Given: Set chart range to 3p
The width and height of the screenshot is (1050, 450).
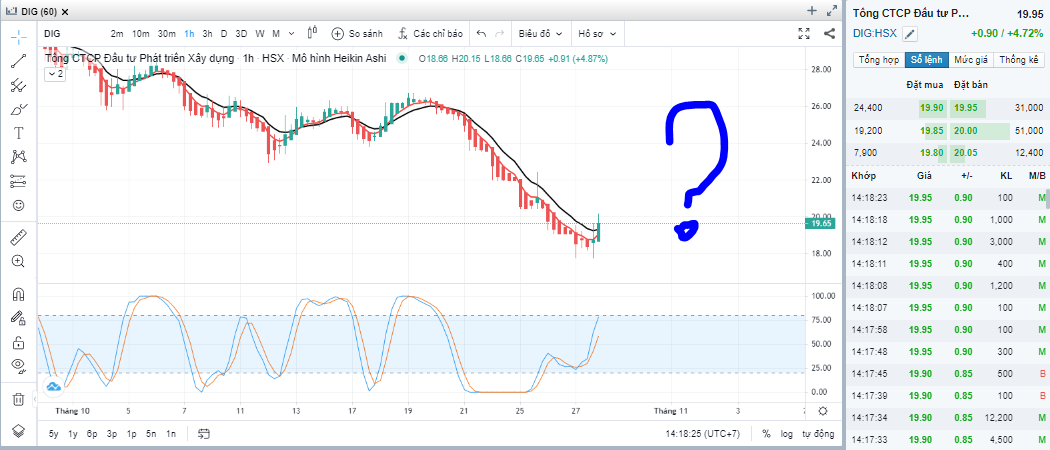Looking at the screenshot, I should pos(112,434).
